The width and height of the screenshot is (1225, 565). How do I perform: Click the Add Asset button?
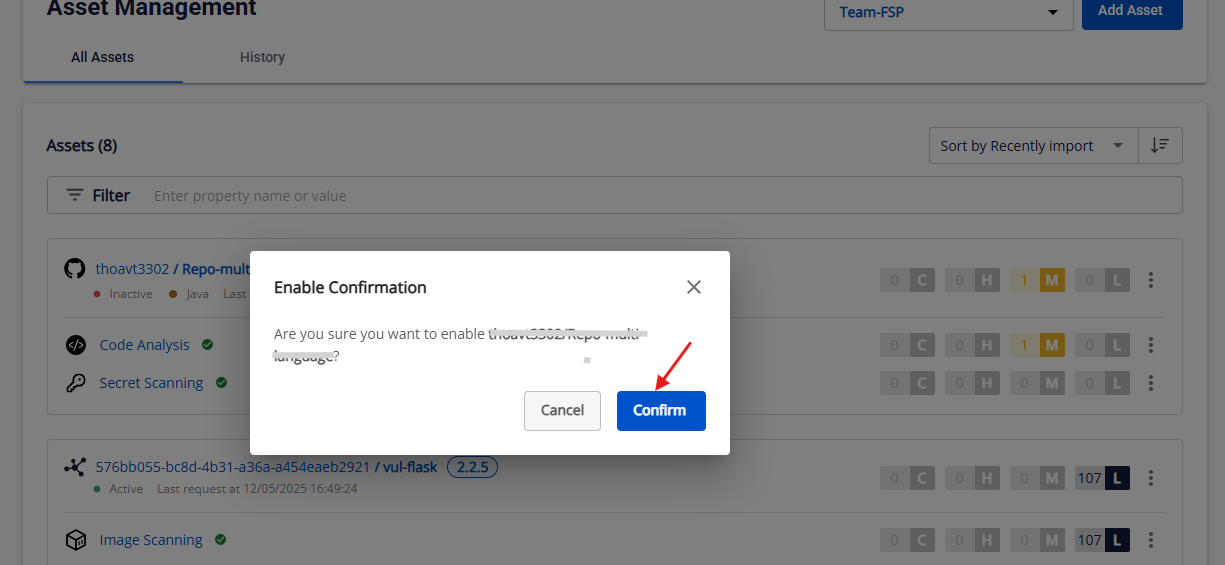1132,12
